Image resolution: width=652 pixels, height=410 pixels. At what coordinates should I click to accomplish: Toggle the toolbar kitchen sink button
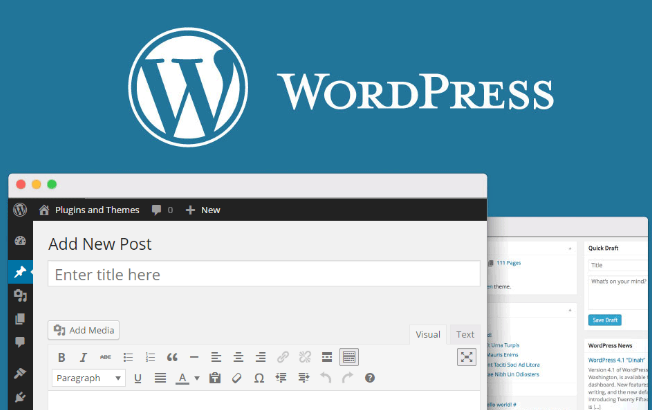pos(349,357)
